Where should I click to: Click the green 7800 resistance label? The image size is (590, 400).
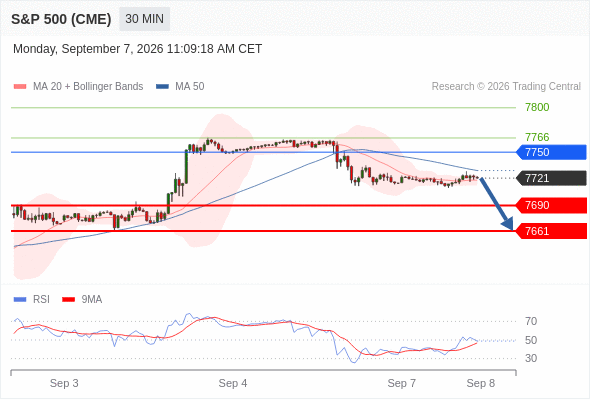click(x=537, y=108)
